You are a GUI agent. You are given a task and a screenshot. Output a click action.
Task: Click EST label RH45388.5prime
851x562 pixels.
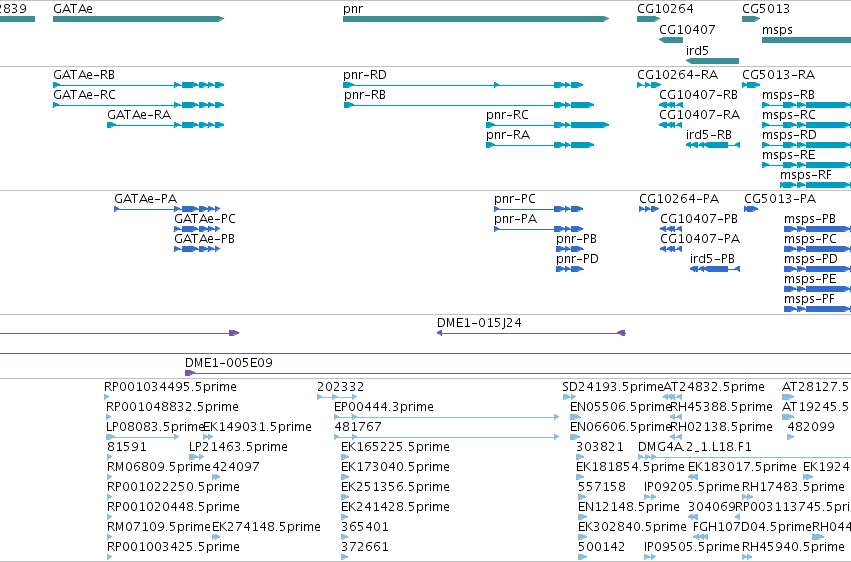pos(721,407)
